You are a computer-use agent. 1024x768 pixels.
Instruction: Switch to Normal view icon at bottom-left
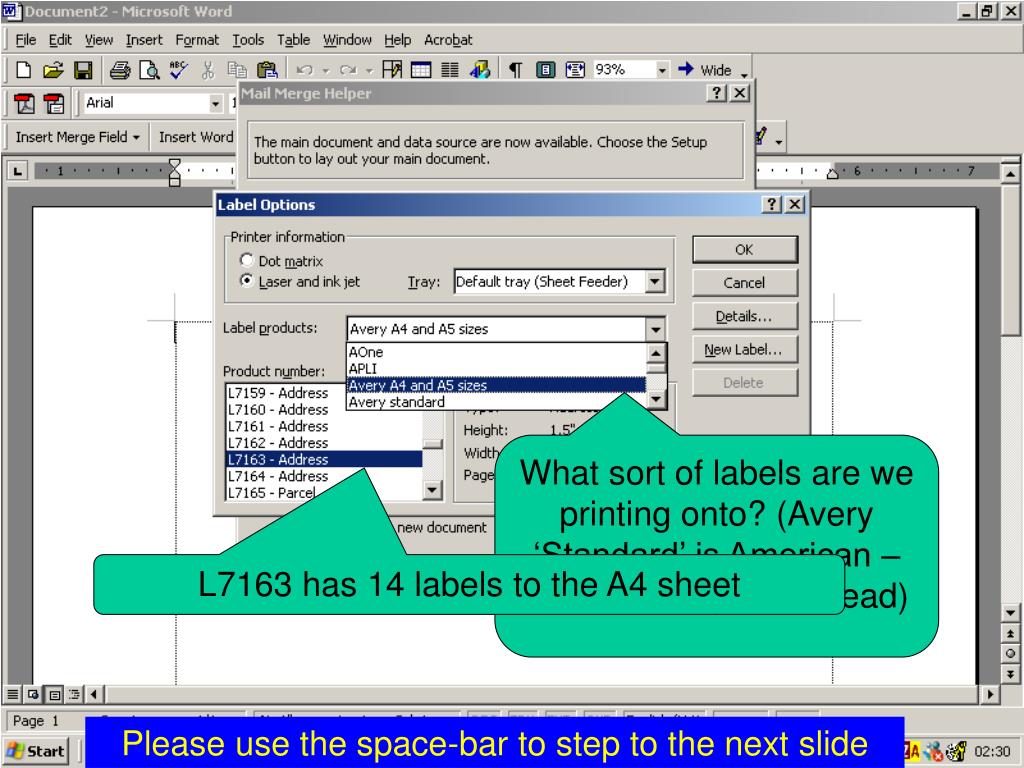pos(13,694)
